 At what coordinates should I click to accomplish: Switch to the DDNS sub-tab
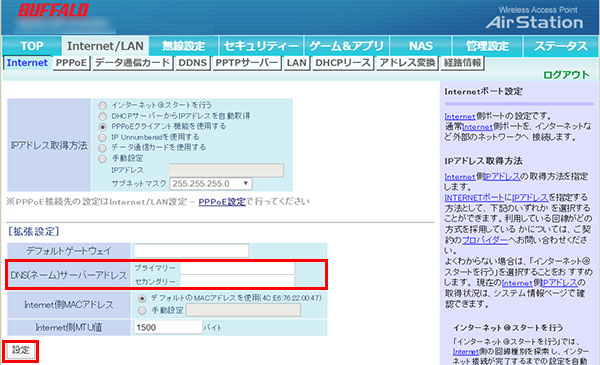pos(192,63)
